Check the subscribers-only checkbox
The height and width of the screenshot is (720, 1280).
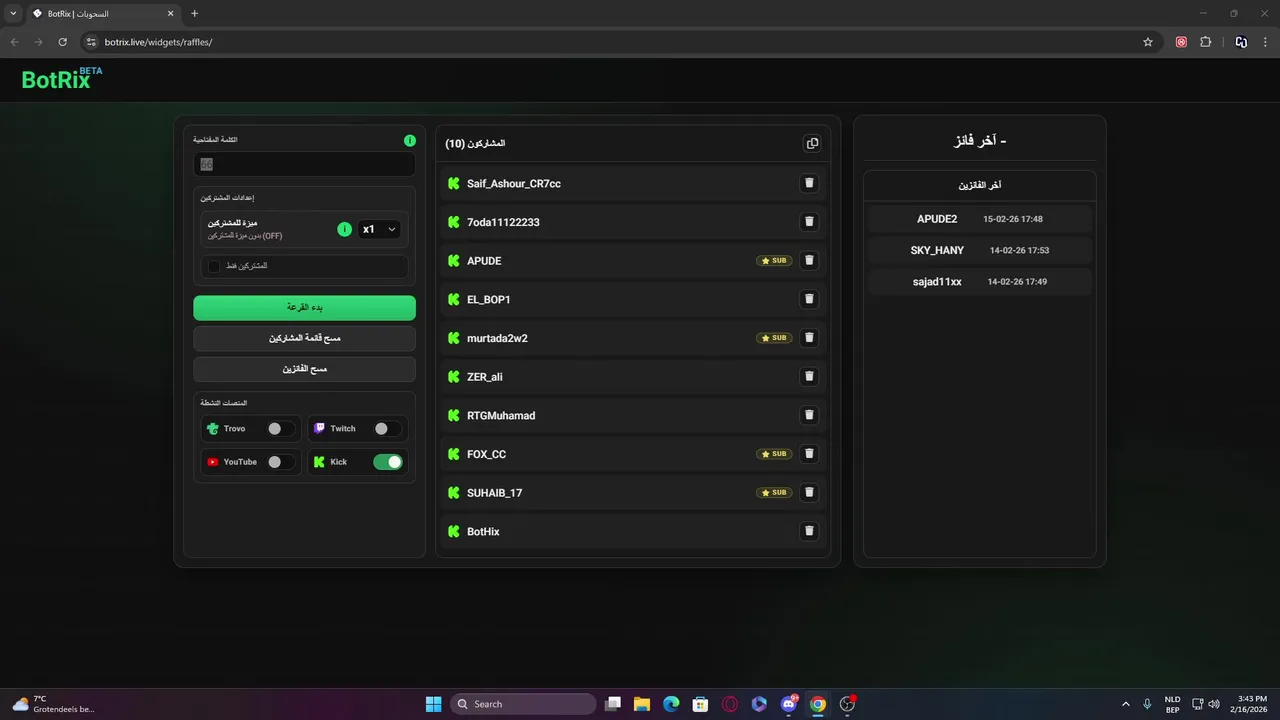214,266
